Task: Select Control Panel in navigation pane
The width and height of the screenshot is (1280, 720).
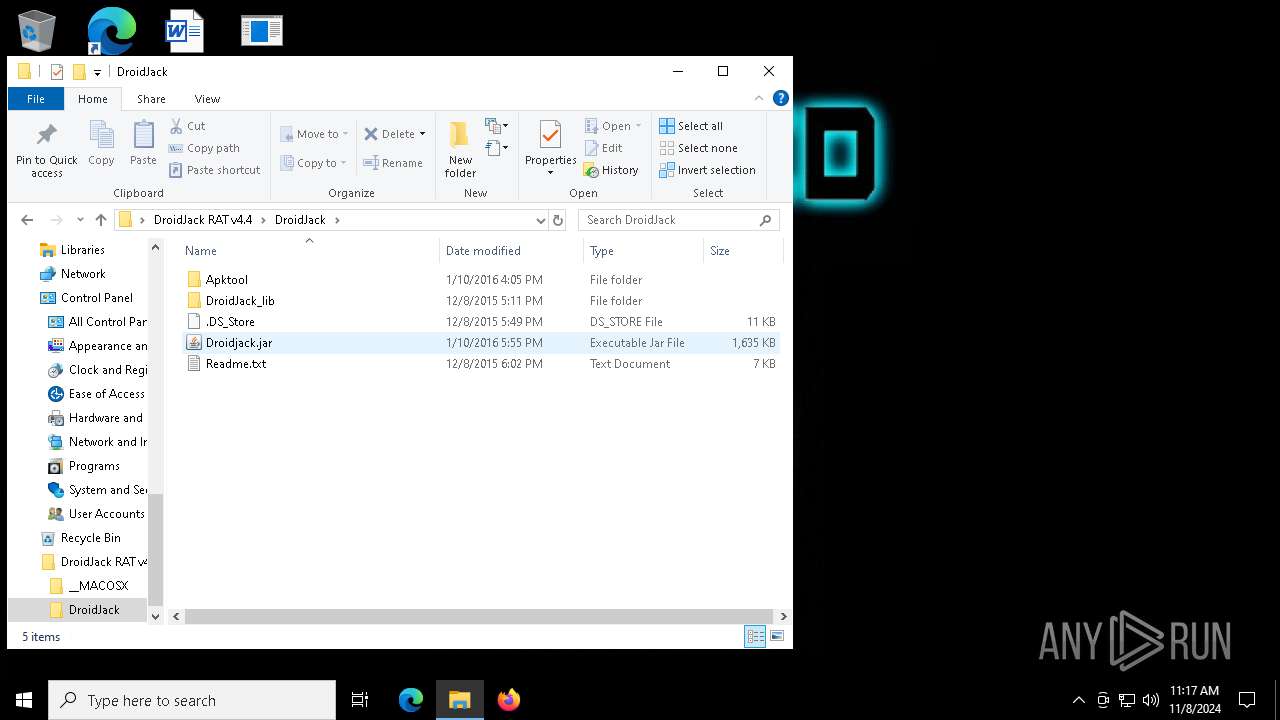Action: click(96, 298)
